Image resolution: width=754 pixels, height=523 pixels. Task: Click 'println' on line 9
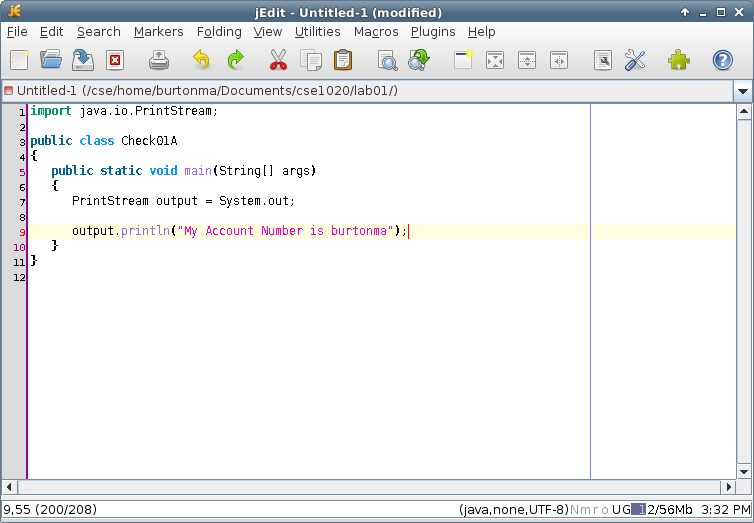(x=146, y=231)
